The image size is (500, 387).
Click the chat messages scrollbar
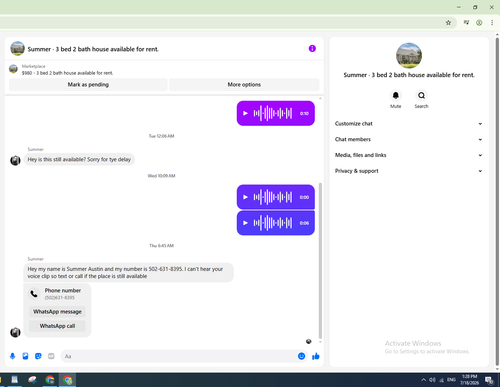320,260
